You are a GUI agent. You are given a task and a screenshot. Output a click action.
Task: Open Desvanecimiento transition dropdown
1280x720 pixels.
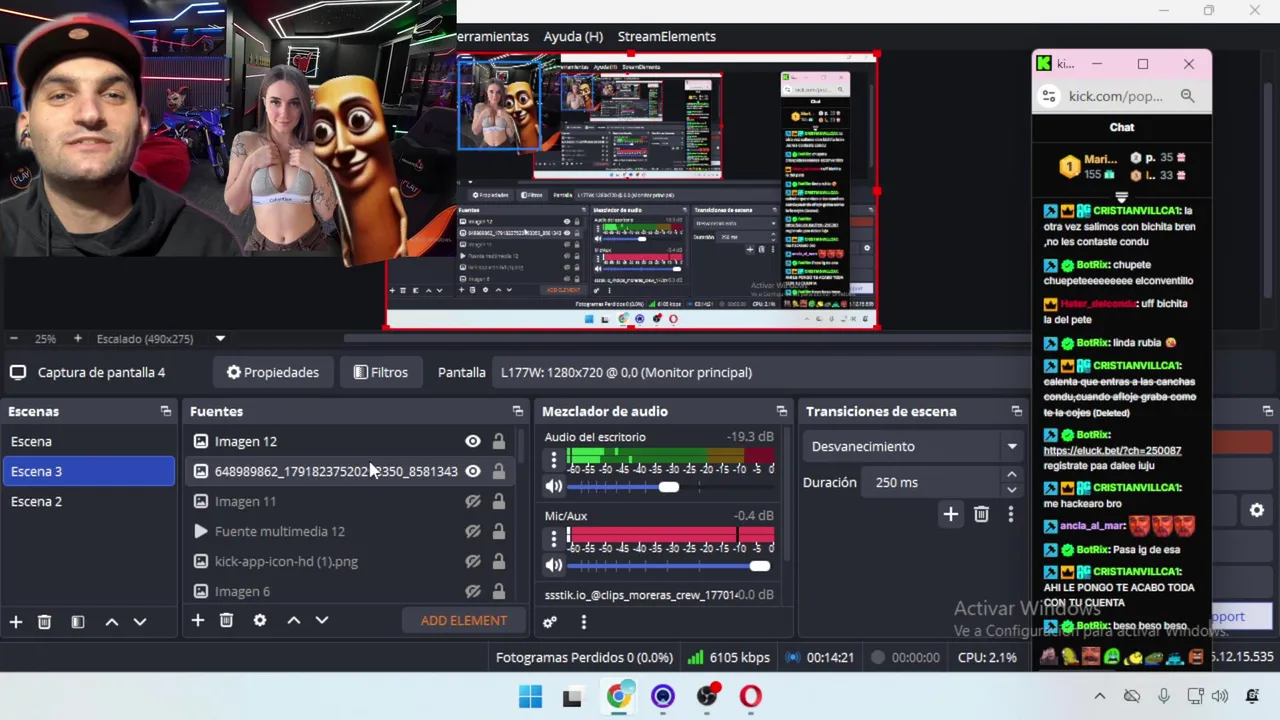pyautogui.click(x=914, y=446)
